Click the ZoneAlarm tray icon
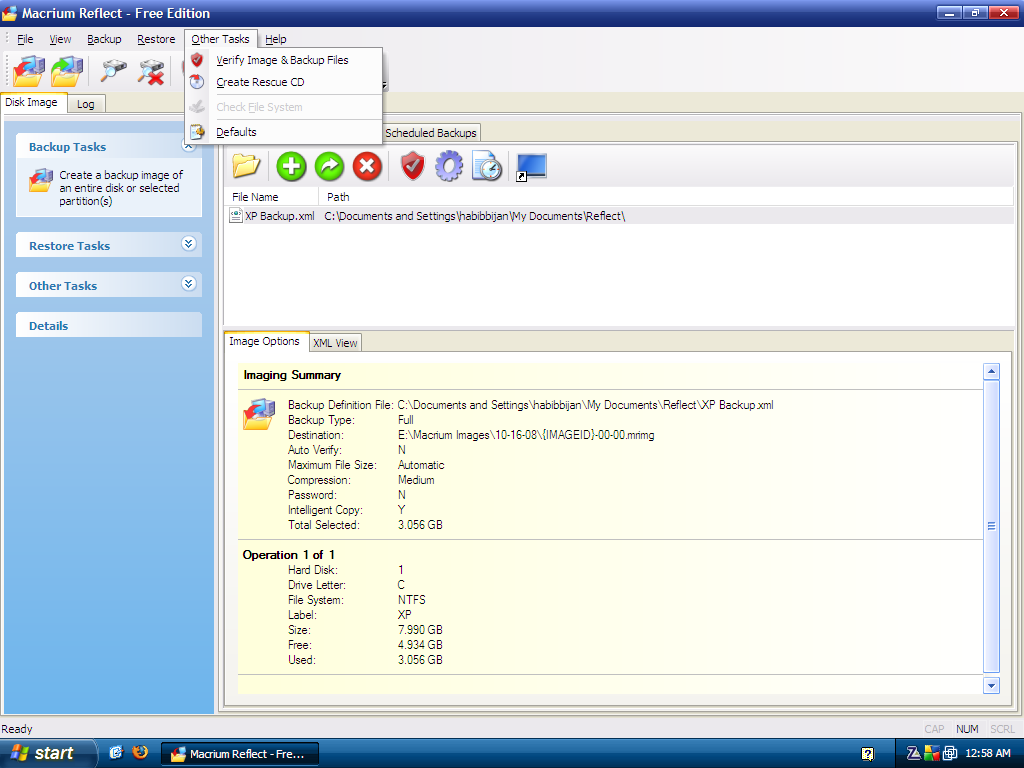 coord(914,754)
